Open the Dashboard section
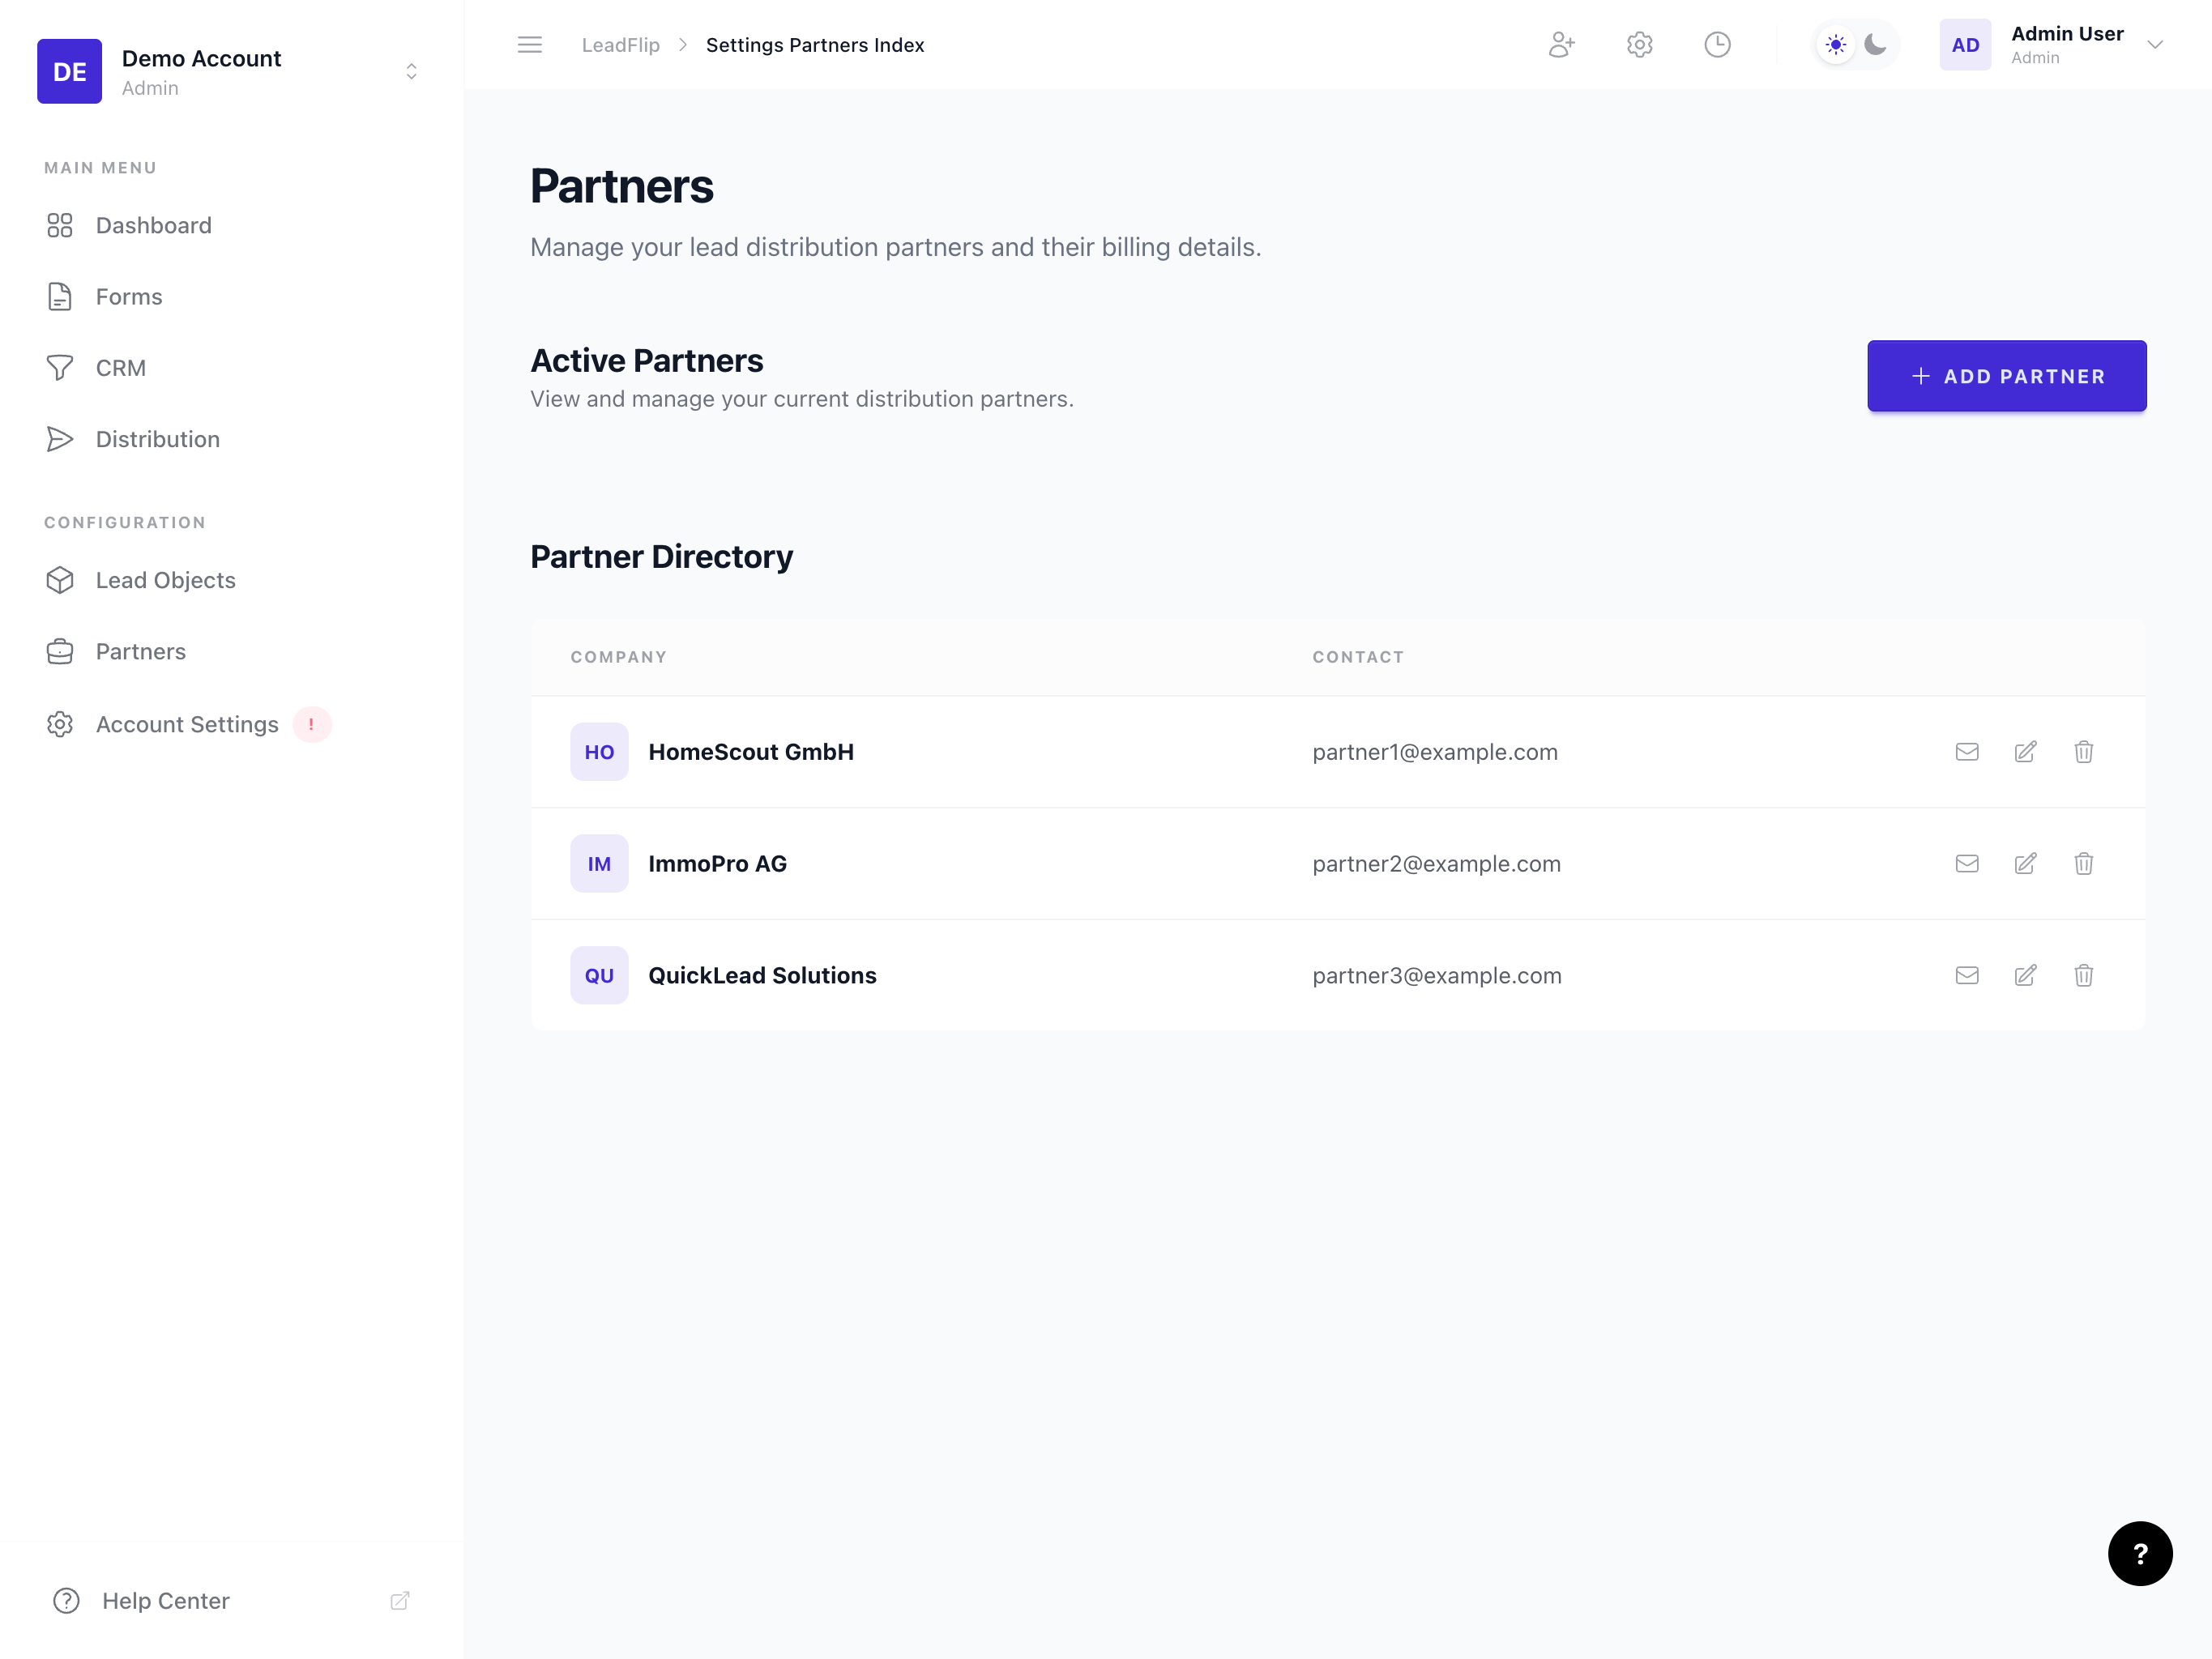Image resolution: width=2212 pixels, height=1659 pixels. pos(153,225)
